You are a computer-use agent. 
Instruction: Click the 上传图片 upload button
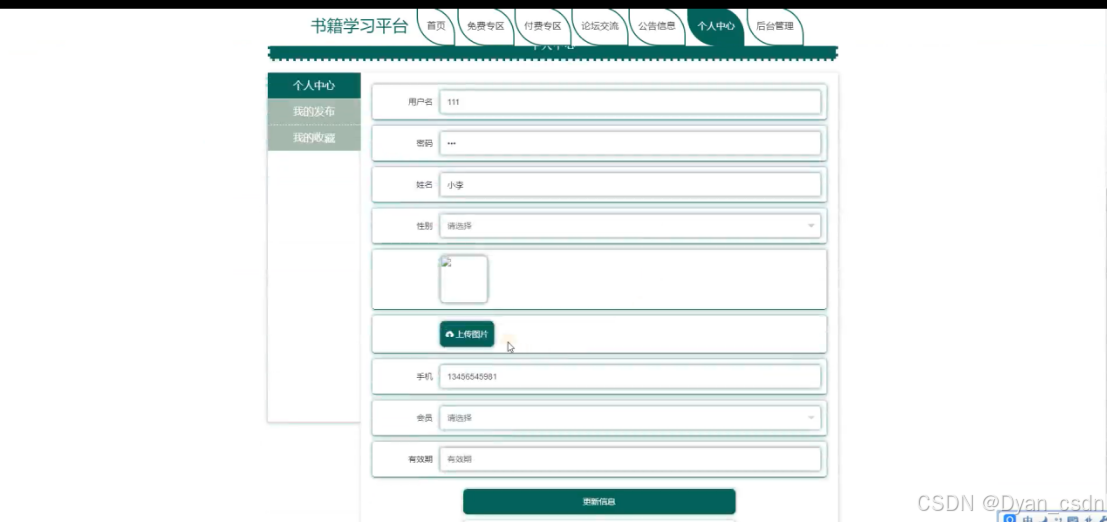[x=466, y=334]
